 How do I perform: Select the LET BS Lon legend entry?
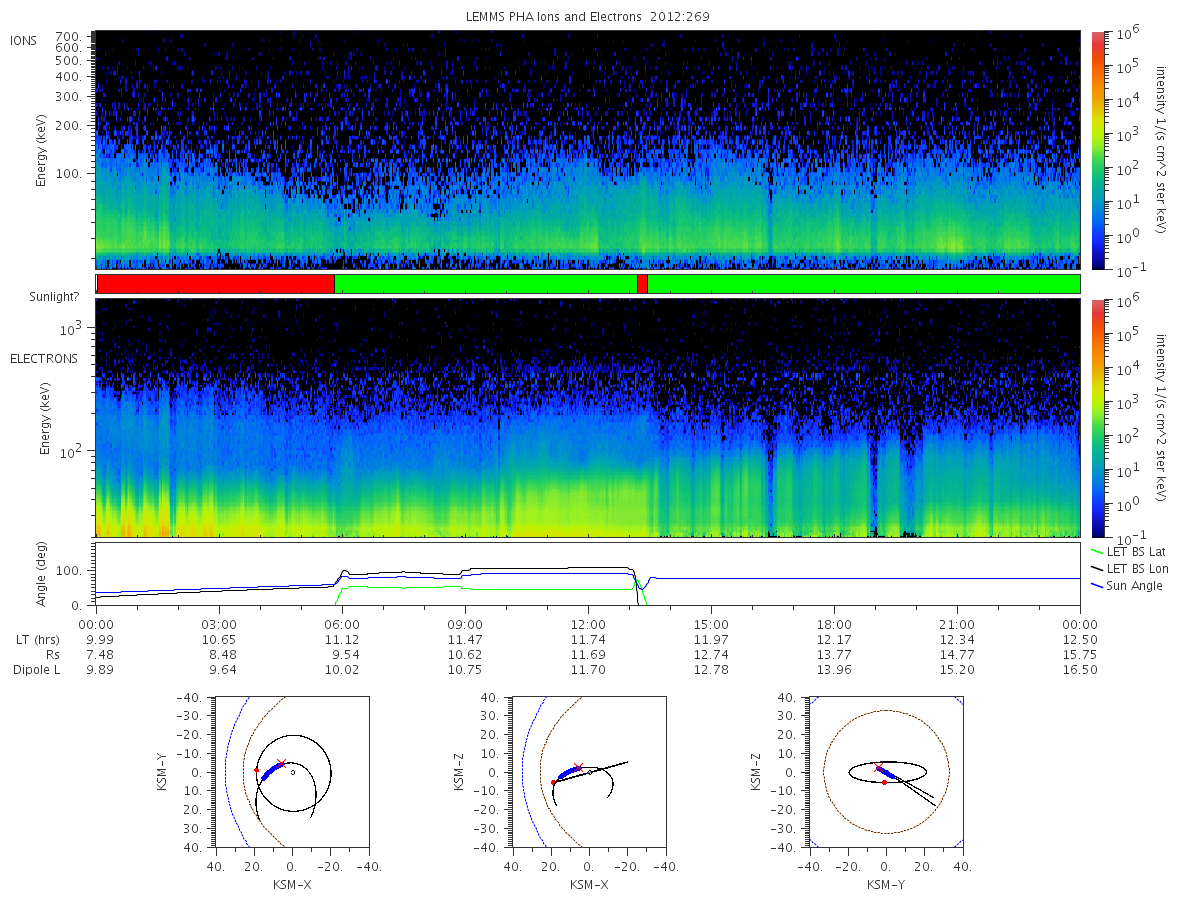click(1128, 568)
